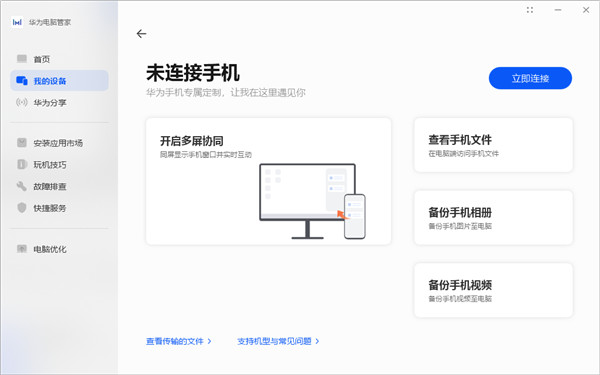Open the 备份手机视频 card
Image resolution: width=600 pixels, height=375 pixels.
(x=493, y=290)
